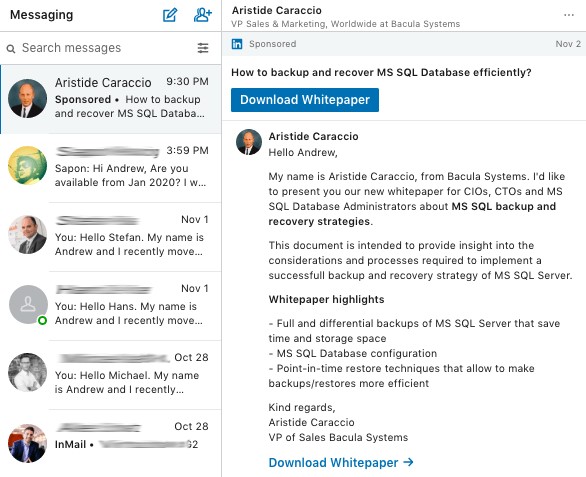Click sender name above Hello Andrew
The height and width of the screenshot is (477, 586).
[313, 136]
